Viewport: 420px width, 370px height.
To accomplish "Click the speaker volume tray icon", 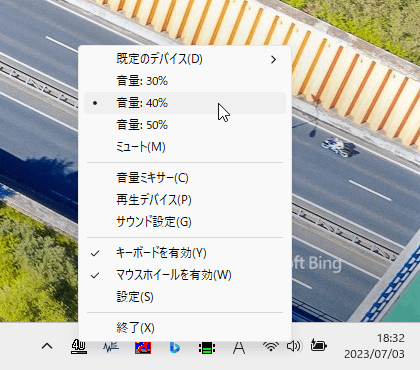I will click(x=294, y=346).
